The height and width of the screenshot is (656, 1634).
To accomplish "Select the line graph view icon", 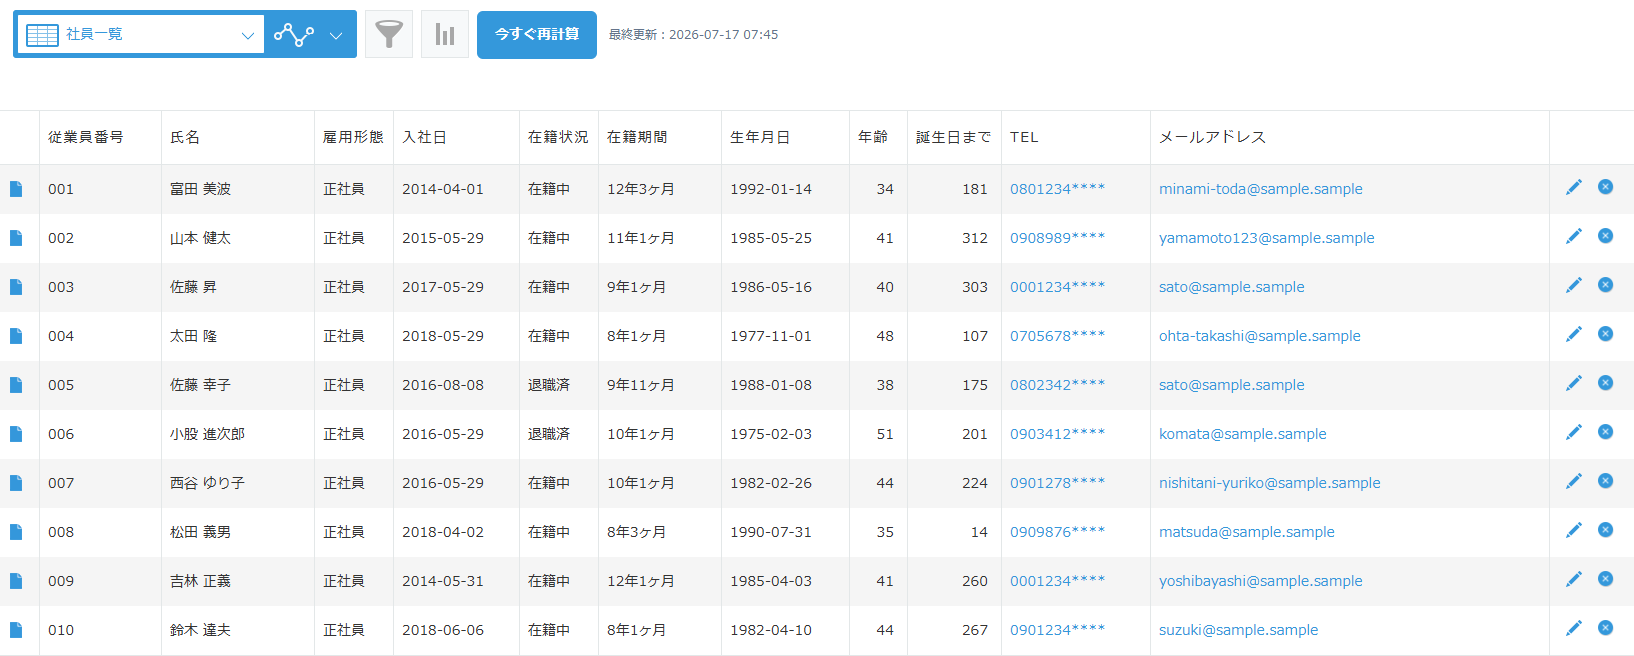I will click(294, 35).
